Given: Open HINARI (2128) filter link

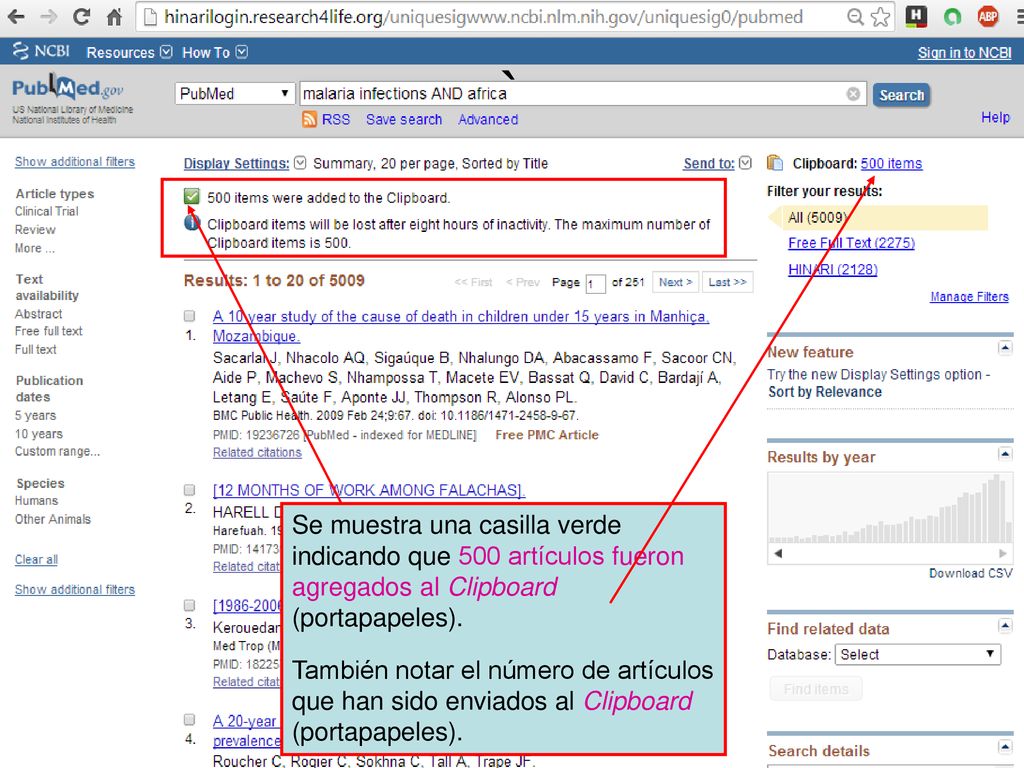Looking at the screenshot, I should (x=833, y=269).
